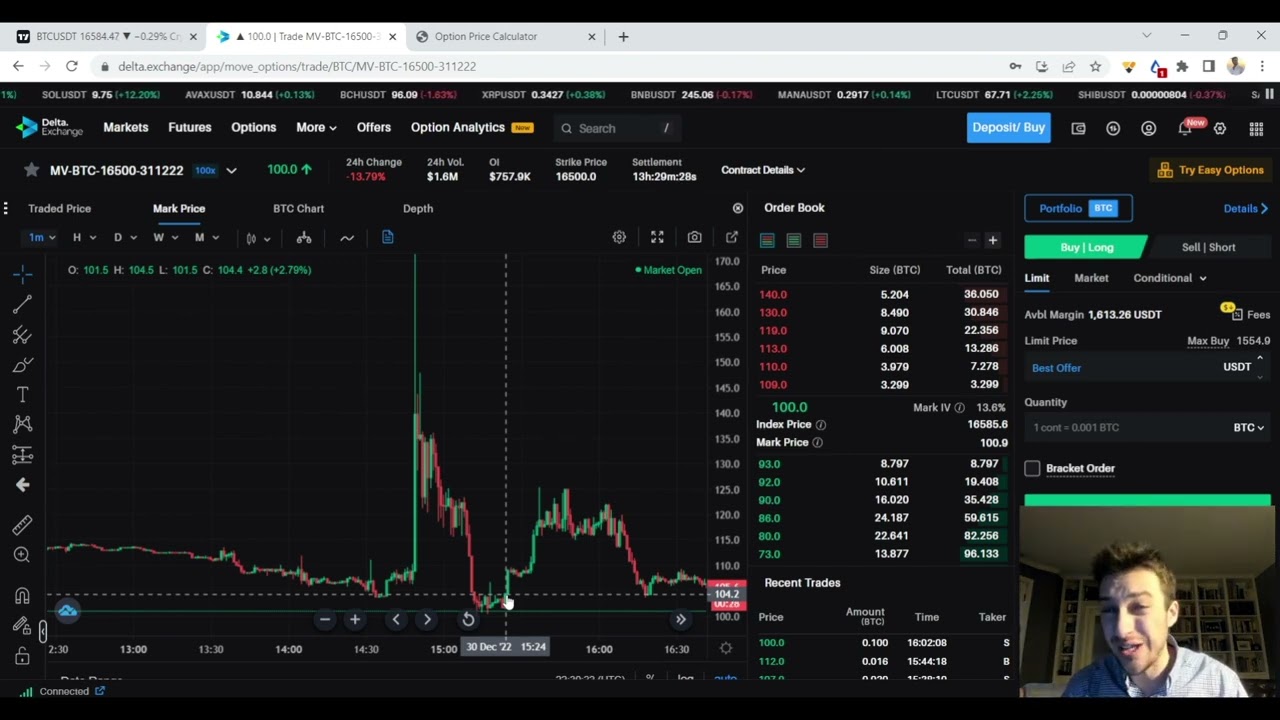Open the compare symbol tool
This screenshot has height=720, width=1280.
point(304,238)
